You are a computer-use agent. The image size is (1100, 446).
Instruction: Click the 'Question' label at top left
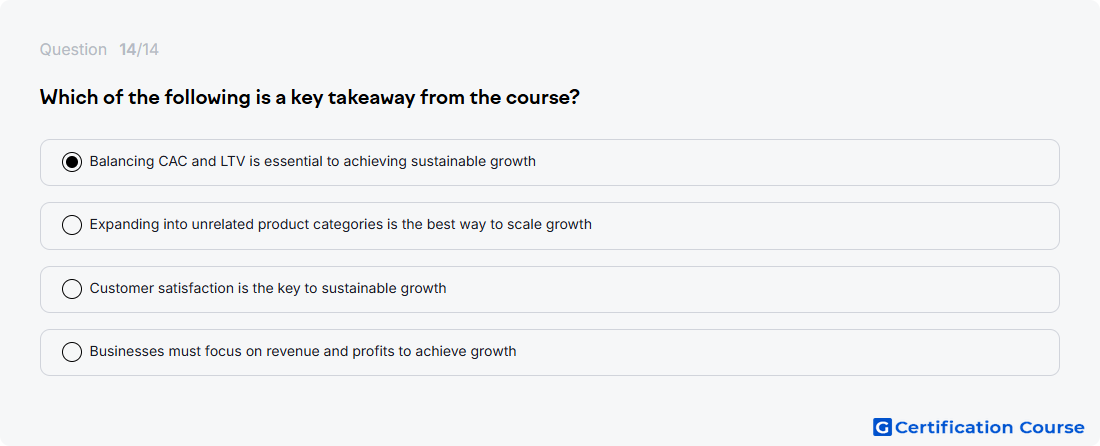click(x=73, y=50)
